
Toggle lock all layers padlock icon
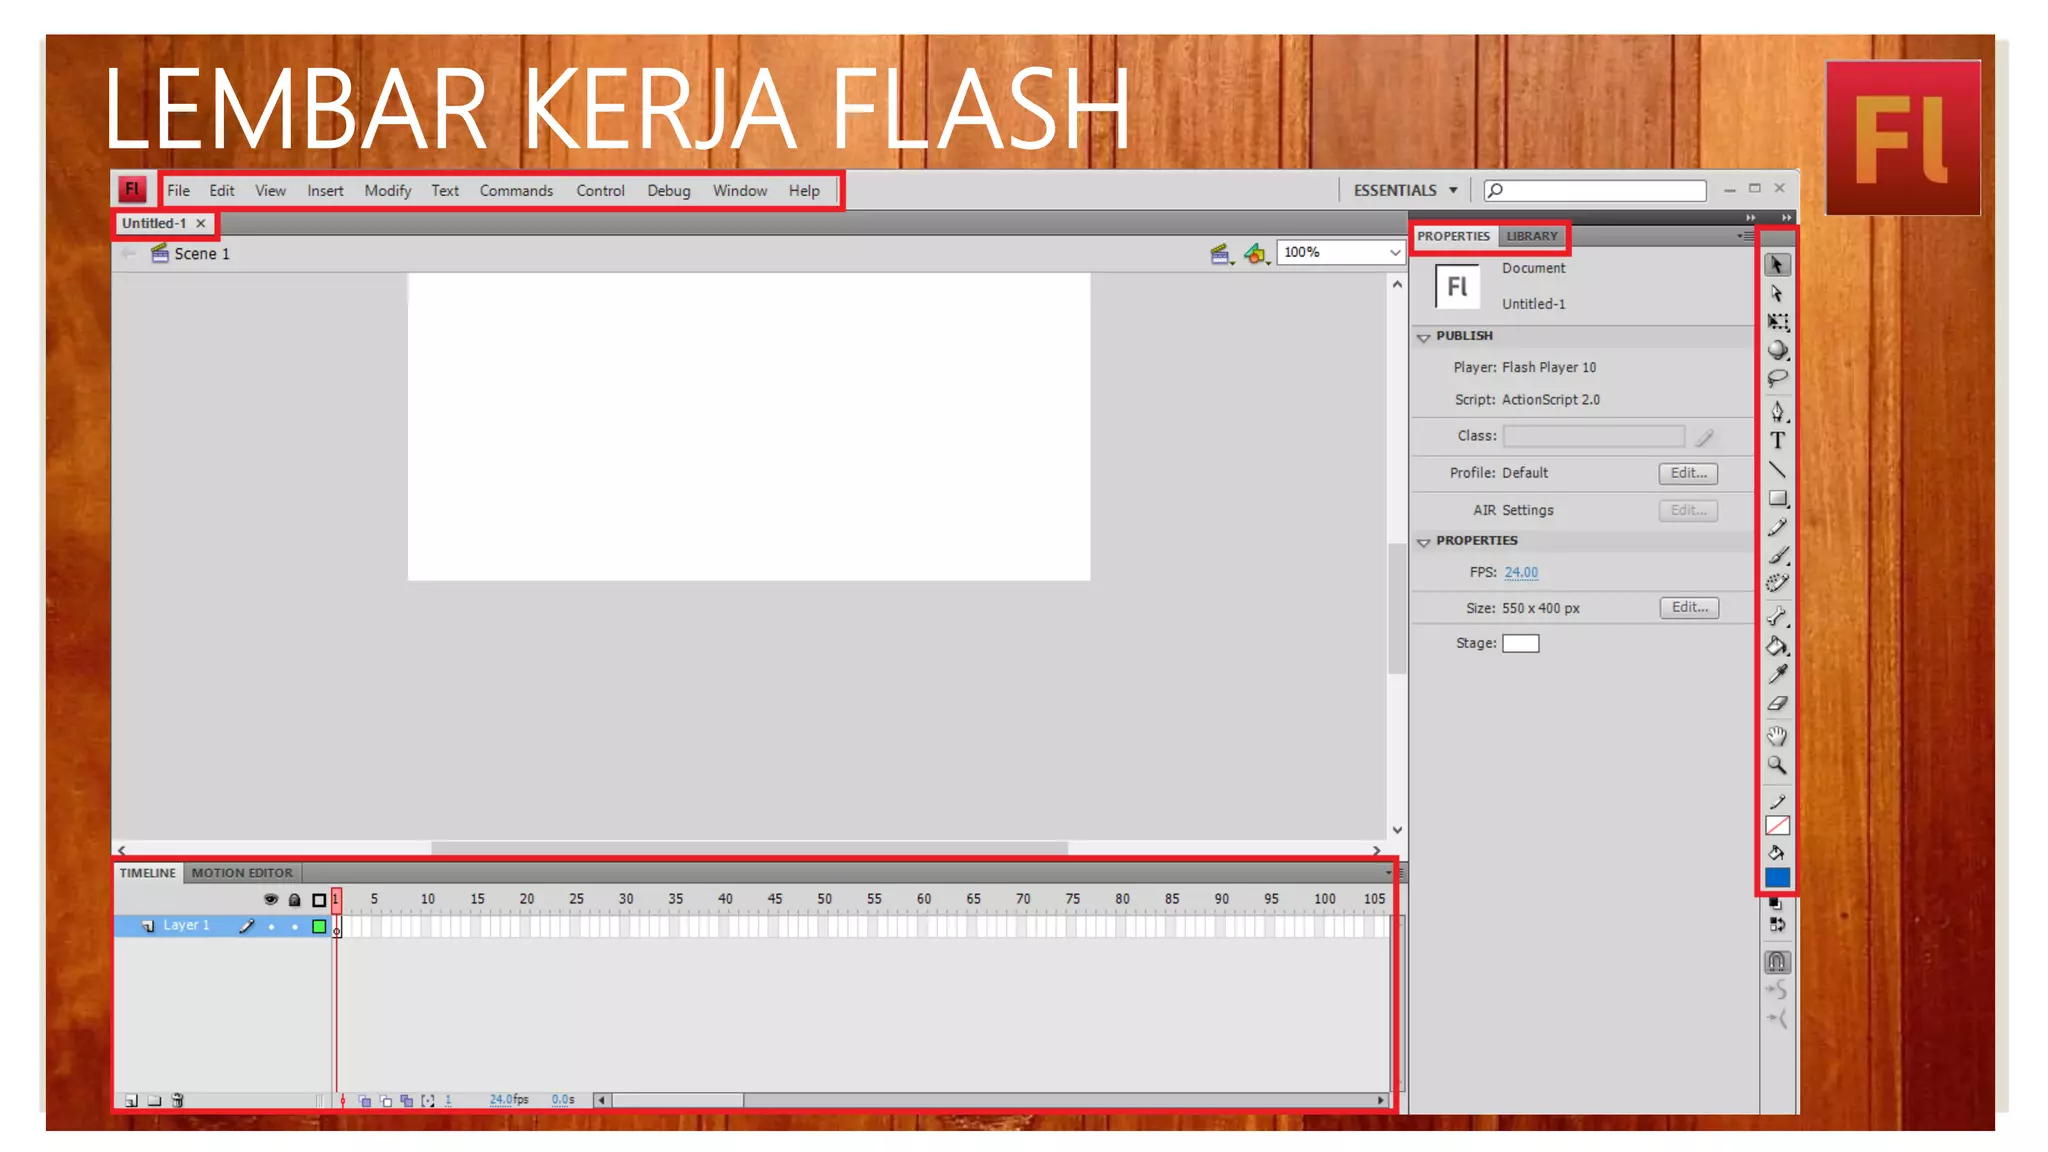click(294, 900)
